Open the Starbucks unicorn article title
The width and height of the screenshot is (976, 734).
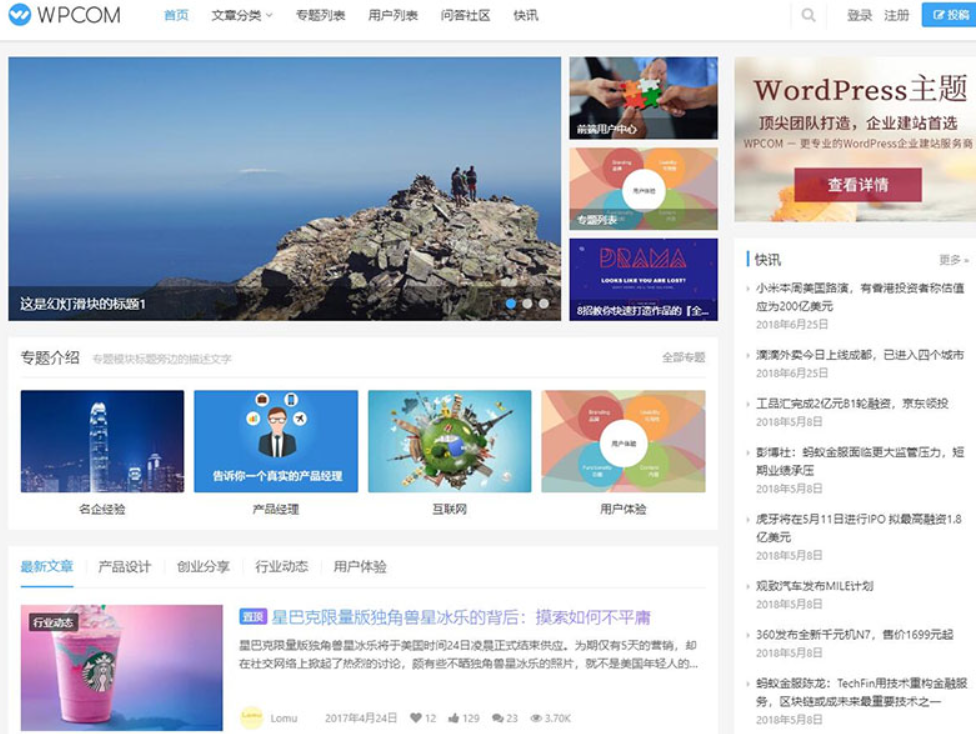[460, 617]
